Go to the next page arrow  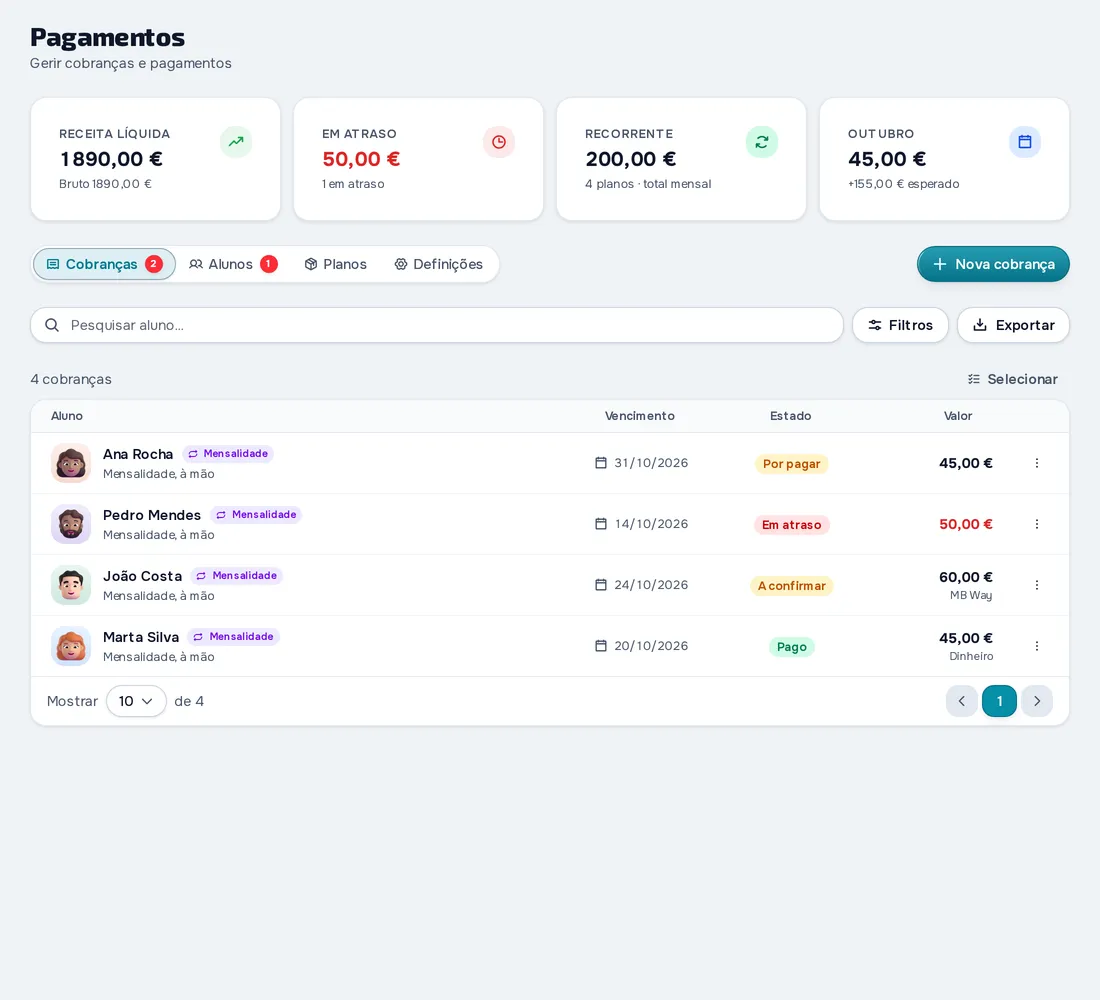(x=1037, y=701)
